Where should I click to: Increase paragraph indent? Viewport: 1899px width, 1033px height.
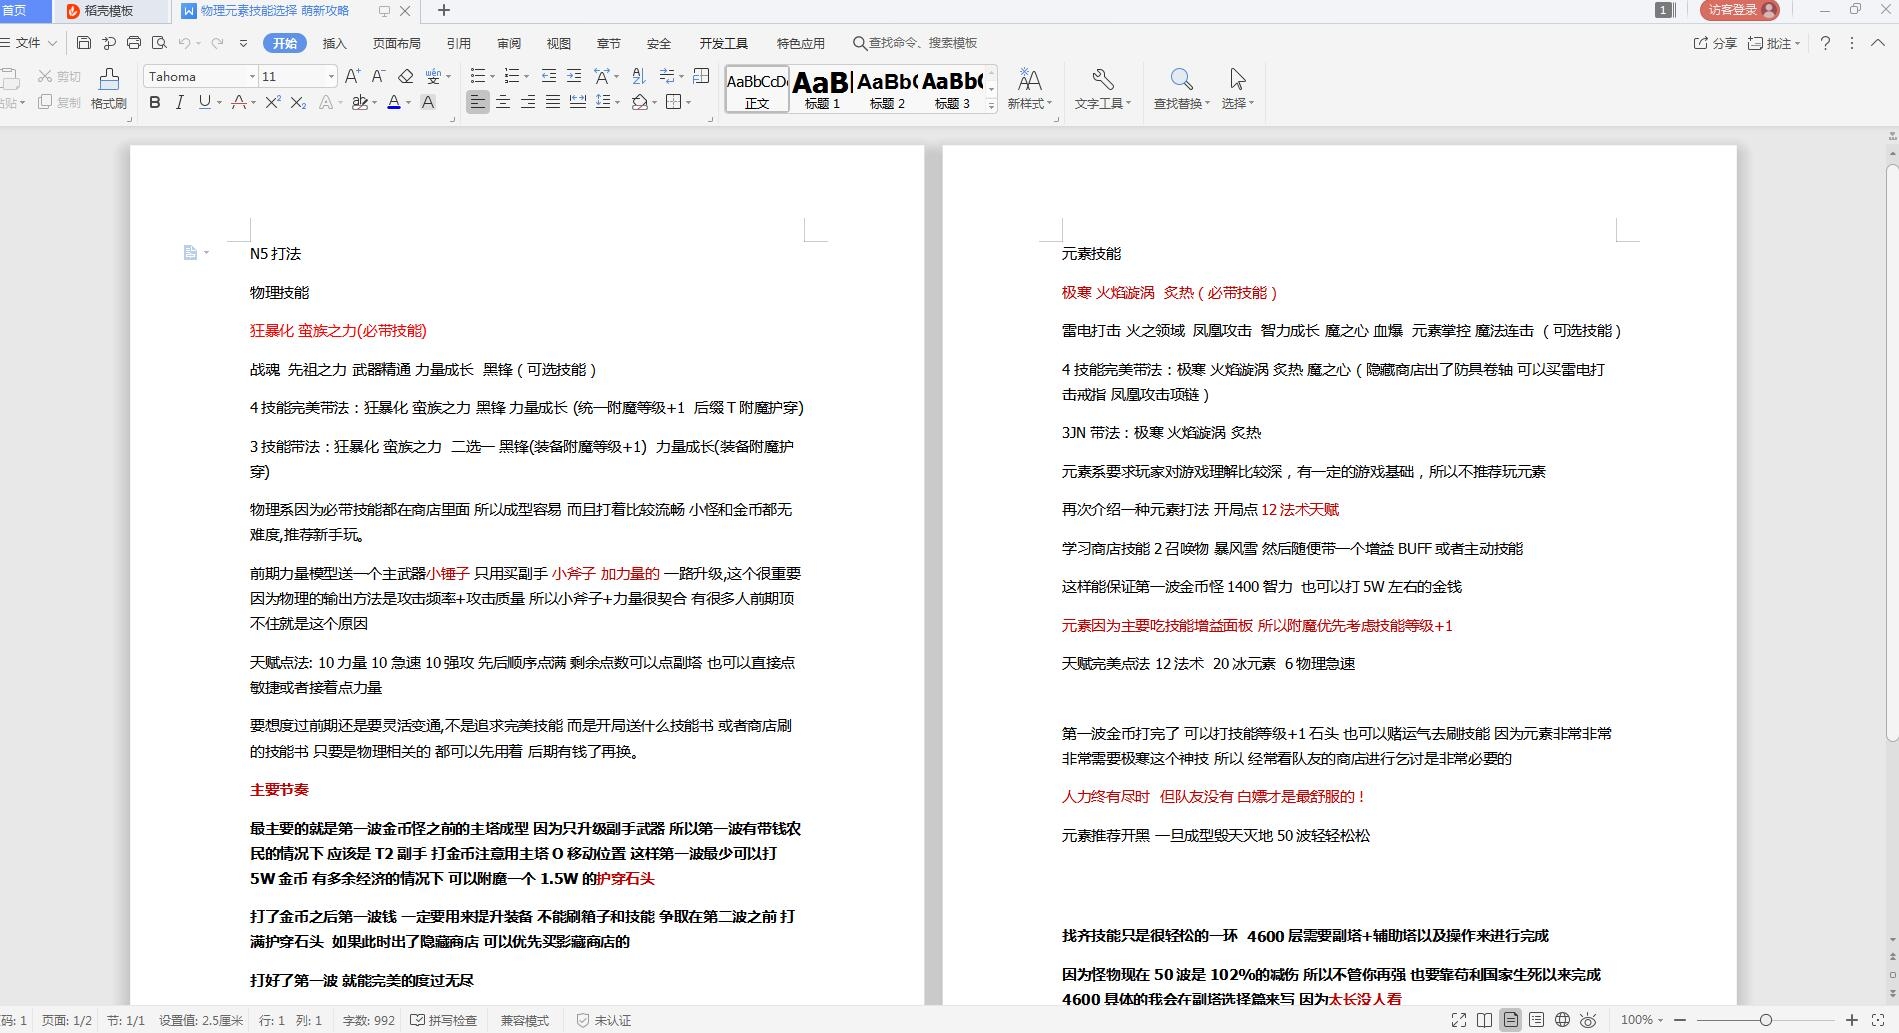pyautogui.click(x=574, y=76)
